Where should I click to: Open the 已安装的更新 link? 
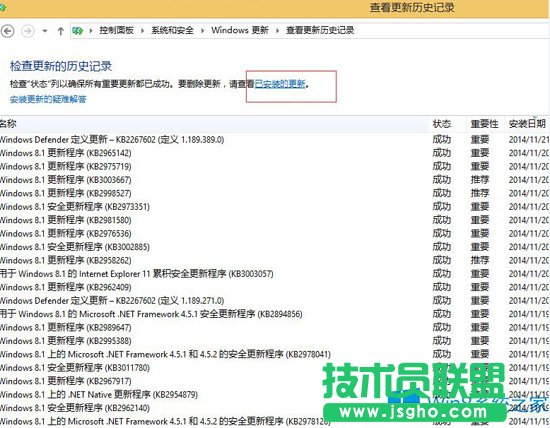tap(280, 84)
